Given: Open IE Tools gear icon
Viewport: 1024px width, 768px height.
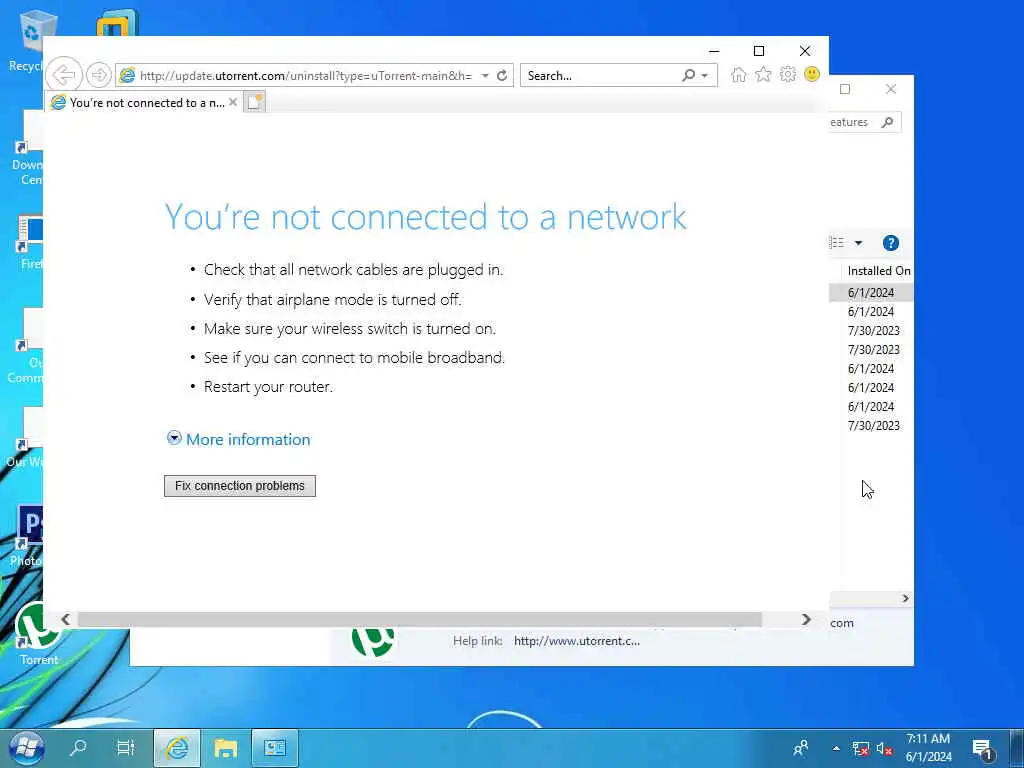Looking at the screenshot, I should pyautogui.click(x=788, y=74).
